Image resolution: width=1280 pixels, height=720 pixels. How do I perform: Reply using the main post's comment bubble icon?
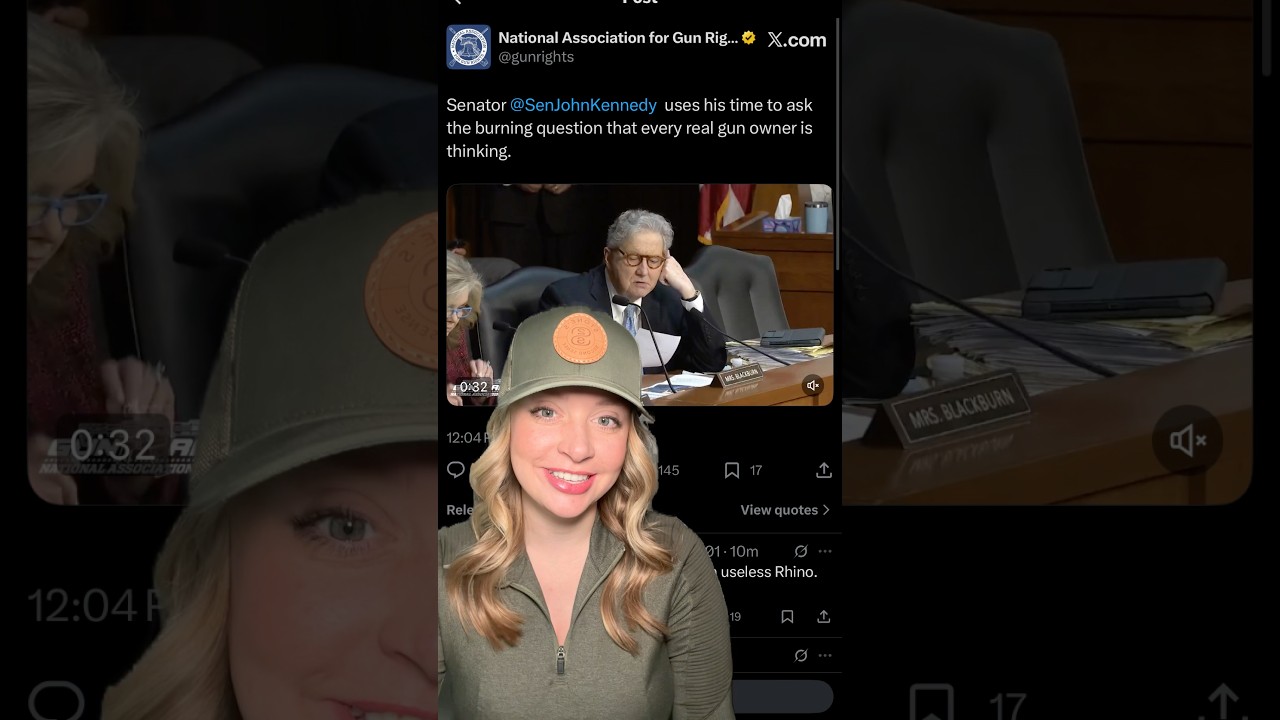tap(456, 470)
